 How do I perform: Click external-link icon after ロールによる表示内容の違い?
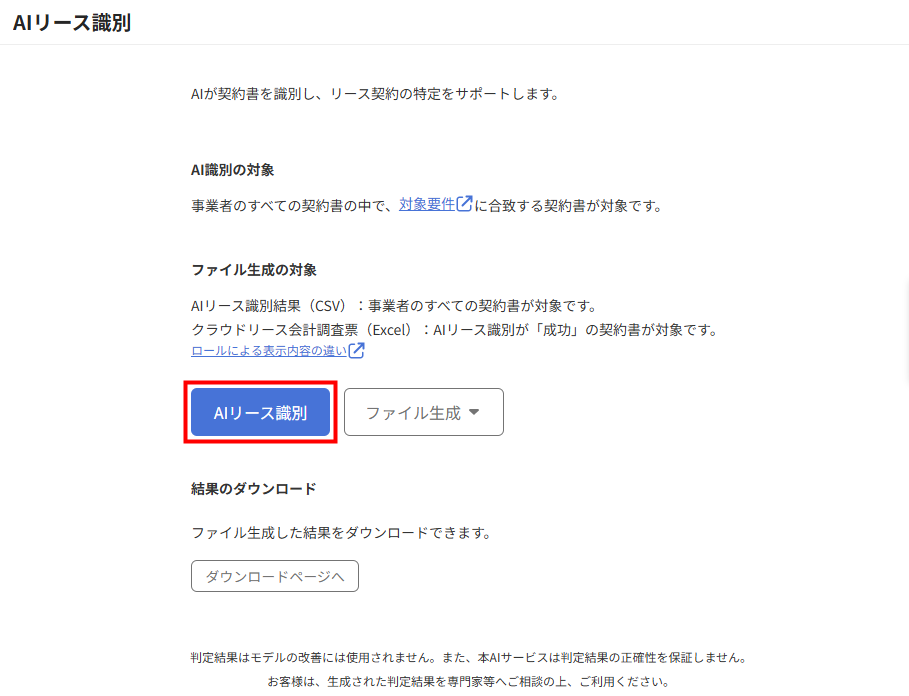[356, 350]
